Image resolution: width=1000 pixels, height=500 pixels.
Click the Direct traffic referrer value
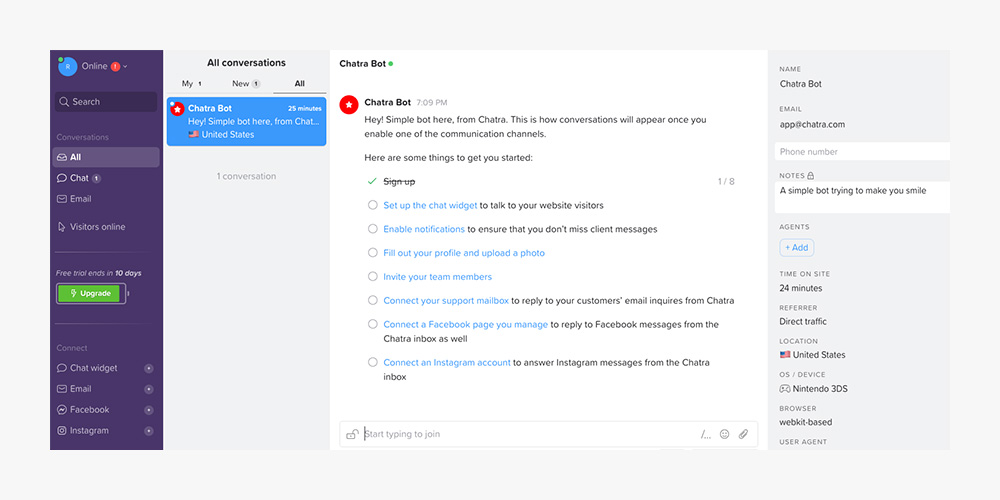[x=803, y=321]
